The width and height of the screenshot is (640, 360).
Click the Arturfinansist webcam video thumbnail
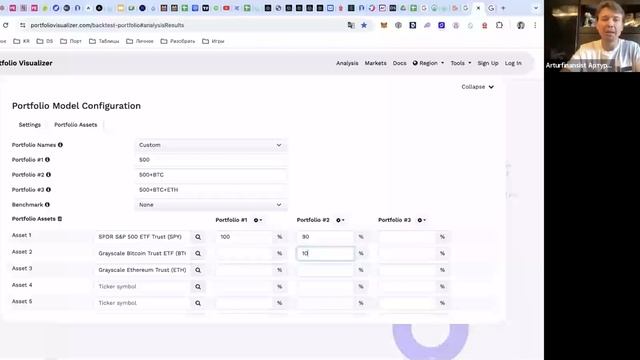click(x=592, y=36)
